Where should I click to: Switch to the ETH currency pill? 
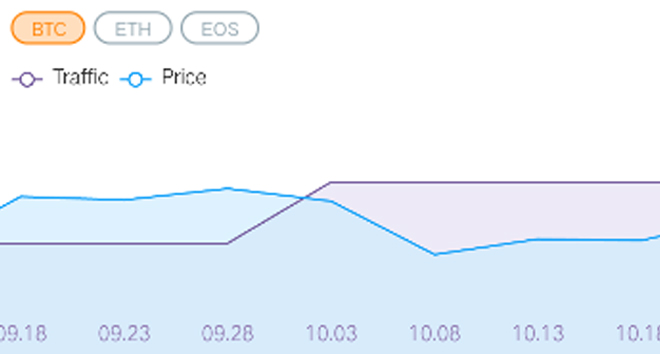tap(133, 28)
